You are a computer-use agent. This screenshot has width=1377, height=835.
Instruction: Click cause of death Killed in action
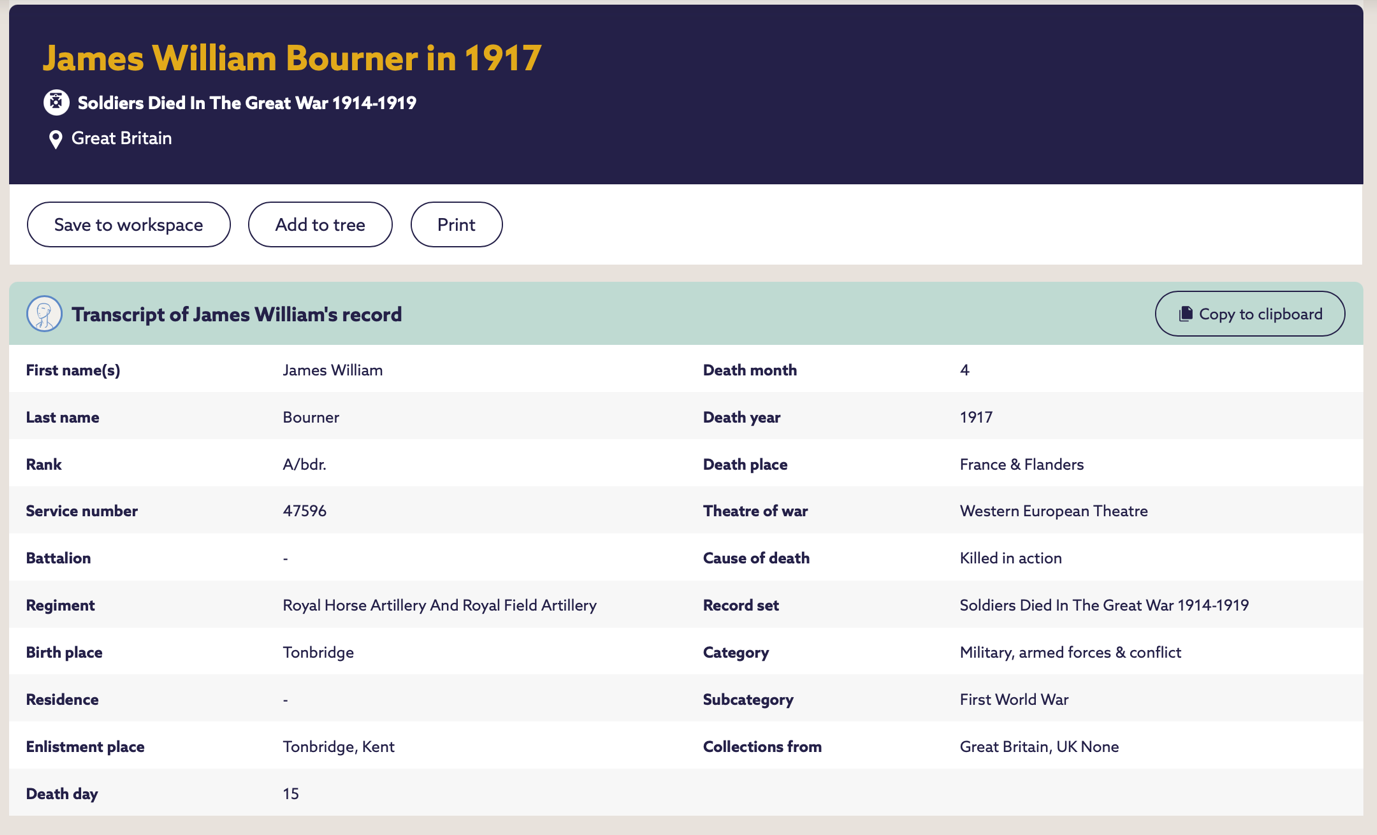1011,558
